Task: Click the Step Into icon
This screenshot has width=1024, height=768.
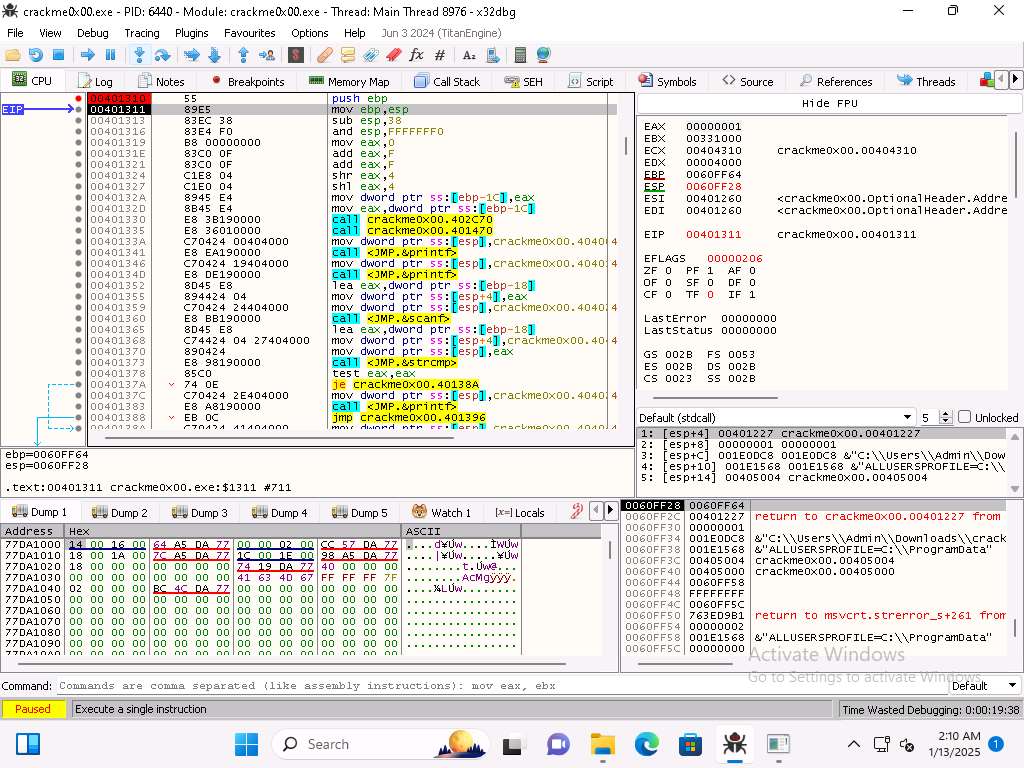Action: (140, 55)
